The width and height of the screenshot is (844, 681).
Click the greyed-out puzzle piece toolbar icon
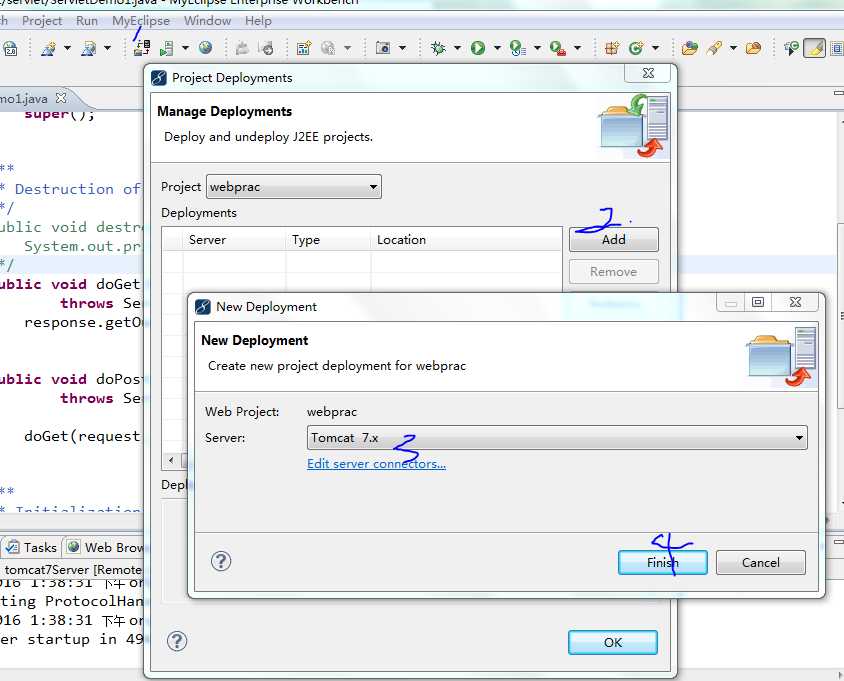click(x=242, y=48)
